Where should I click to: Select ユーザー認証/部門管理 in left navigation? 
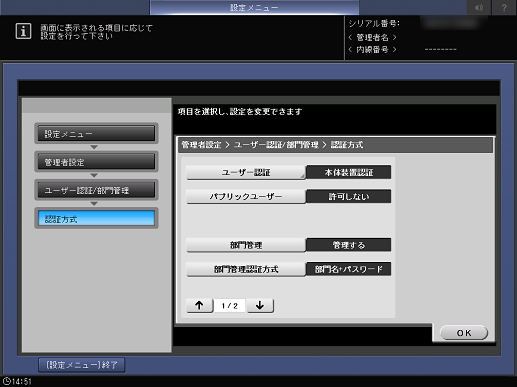96,190
